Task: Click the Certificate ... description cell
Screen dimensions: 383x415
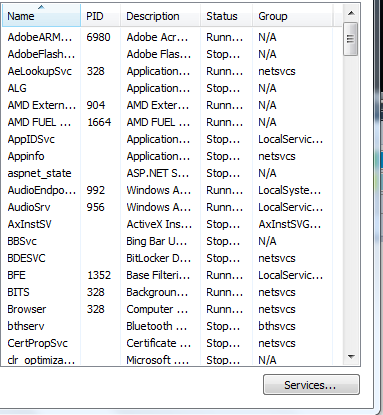Action: click(159, 343)
